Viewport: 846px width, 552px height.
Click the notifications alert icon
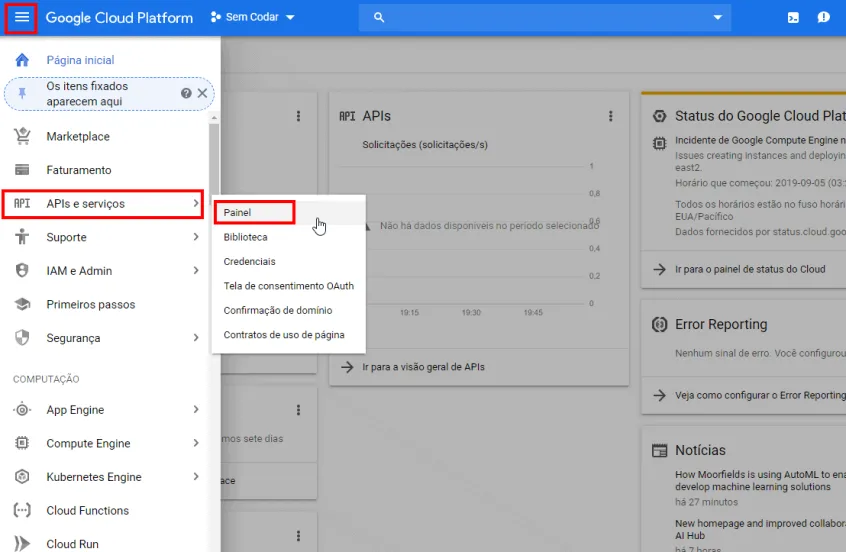point(823,18)
